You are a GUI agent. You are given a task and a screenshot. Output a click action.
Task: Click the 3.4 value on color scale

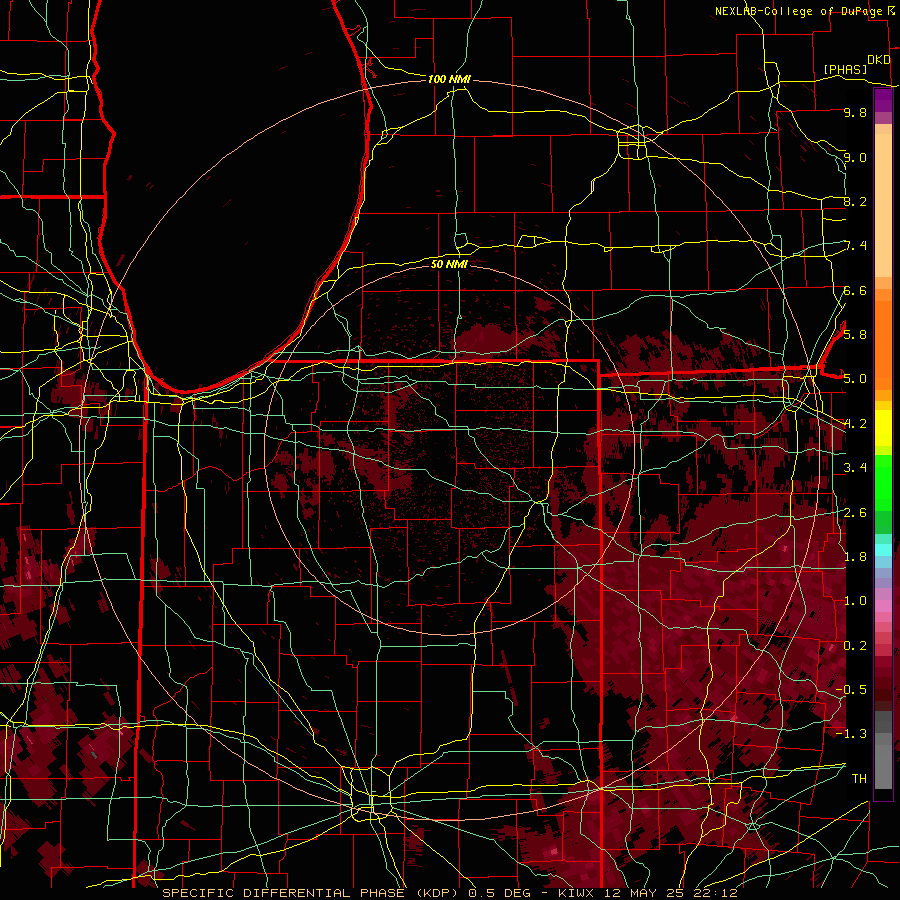[x=855, y=468]
